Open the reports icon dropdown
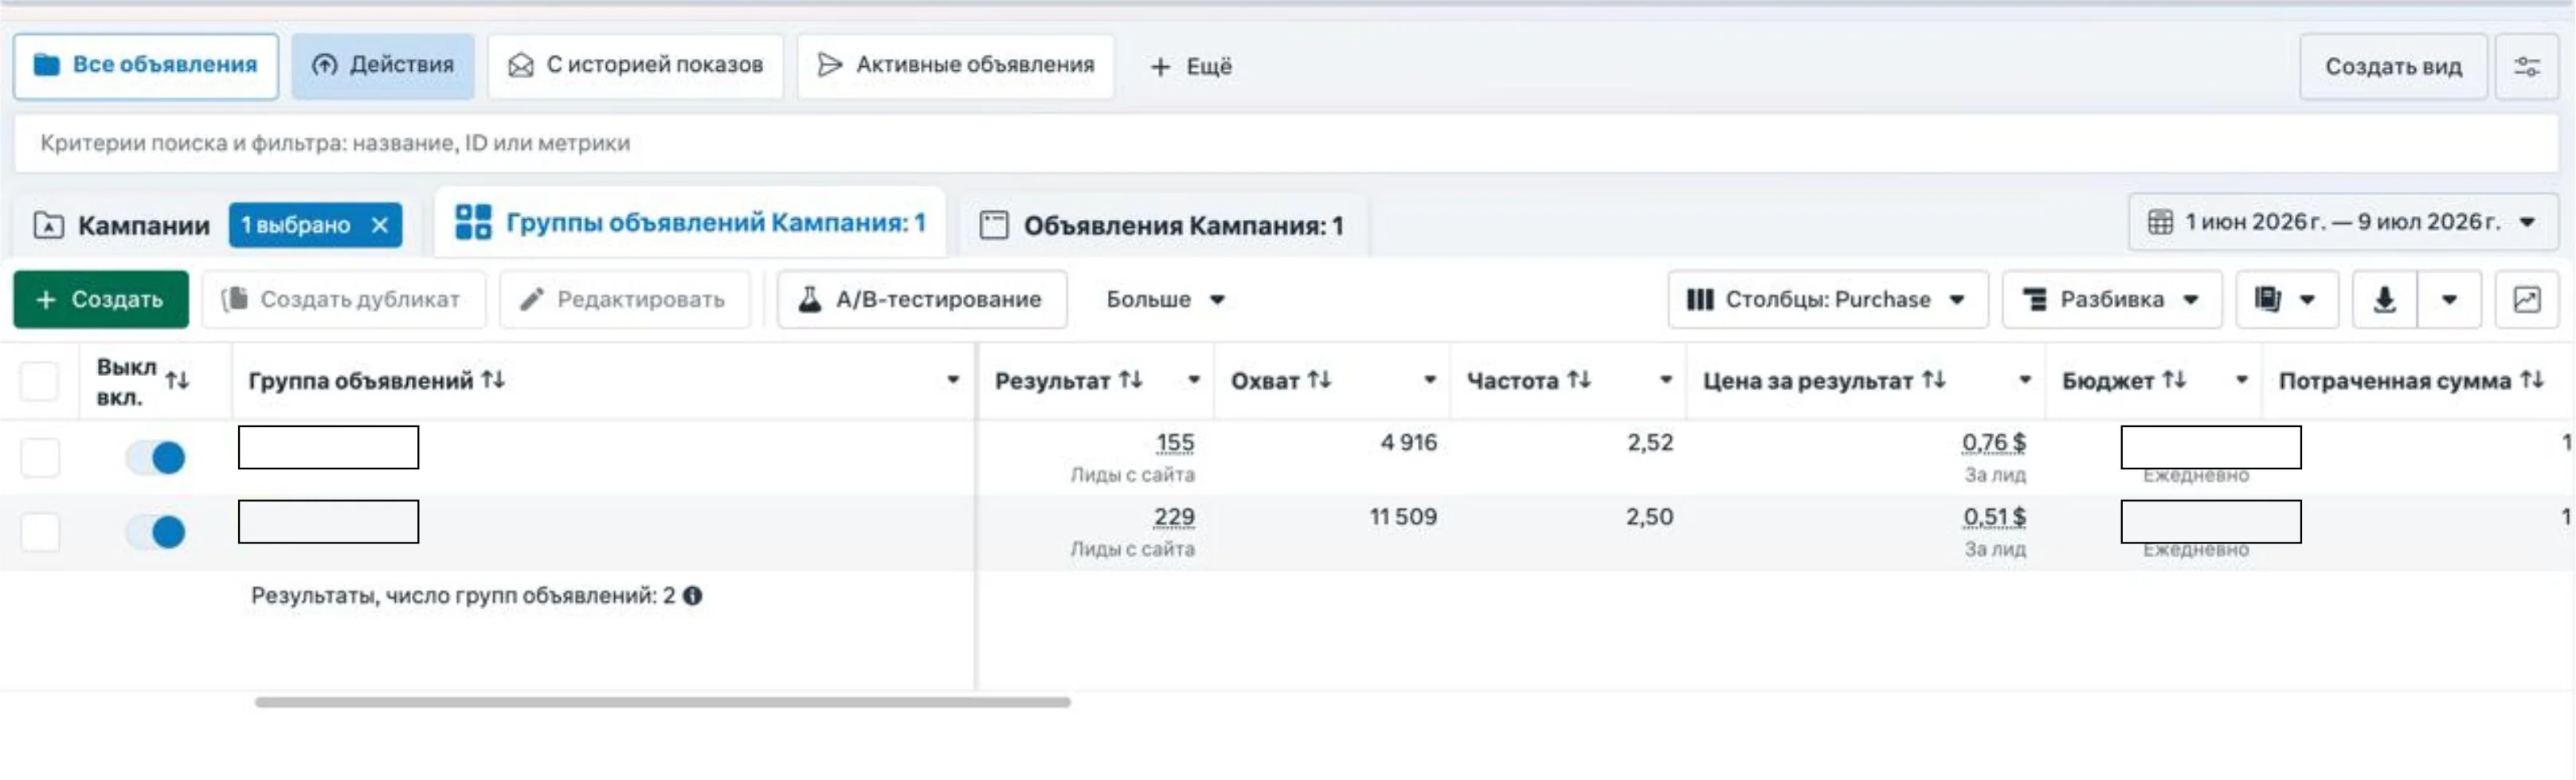 click(2286, 299)
